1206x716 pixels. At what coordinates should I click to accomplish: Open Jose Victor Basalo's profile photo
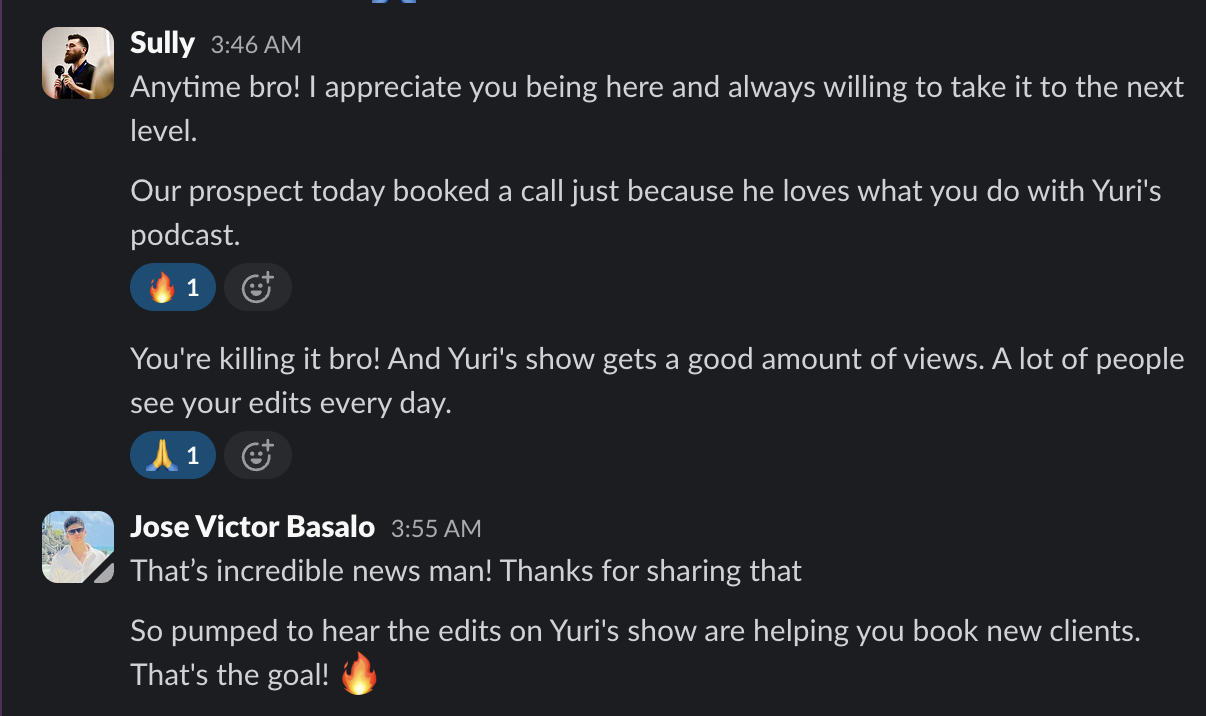77,547
